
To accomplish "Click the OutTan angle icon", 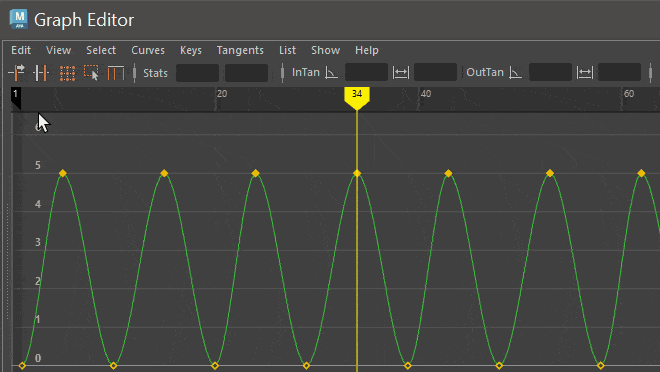I will pos(515,73).
